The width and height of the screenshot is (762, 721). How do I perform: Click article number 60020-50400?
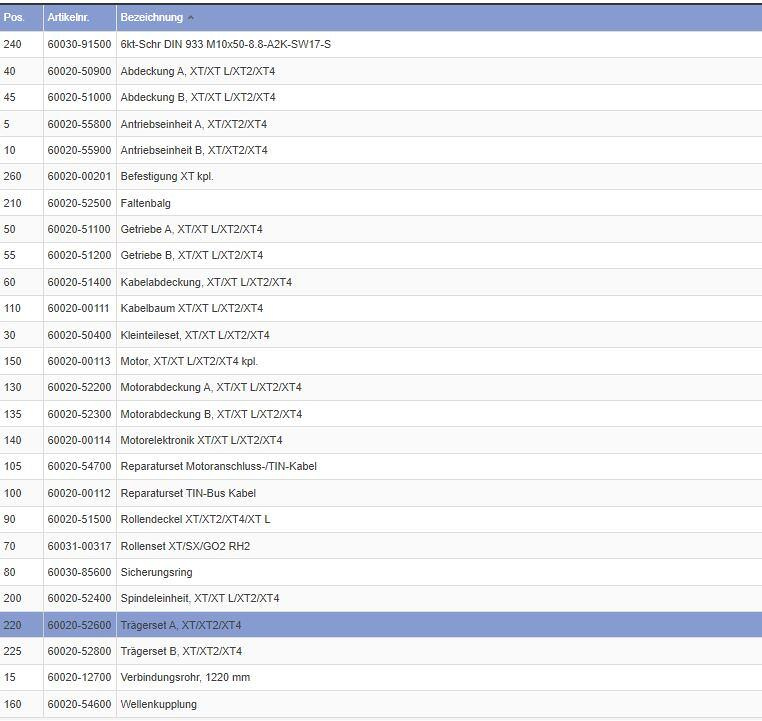coord(79,335)
